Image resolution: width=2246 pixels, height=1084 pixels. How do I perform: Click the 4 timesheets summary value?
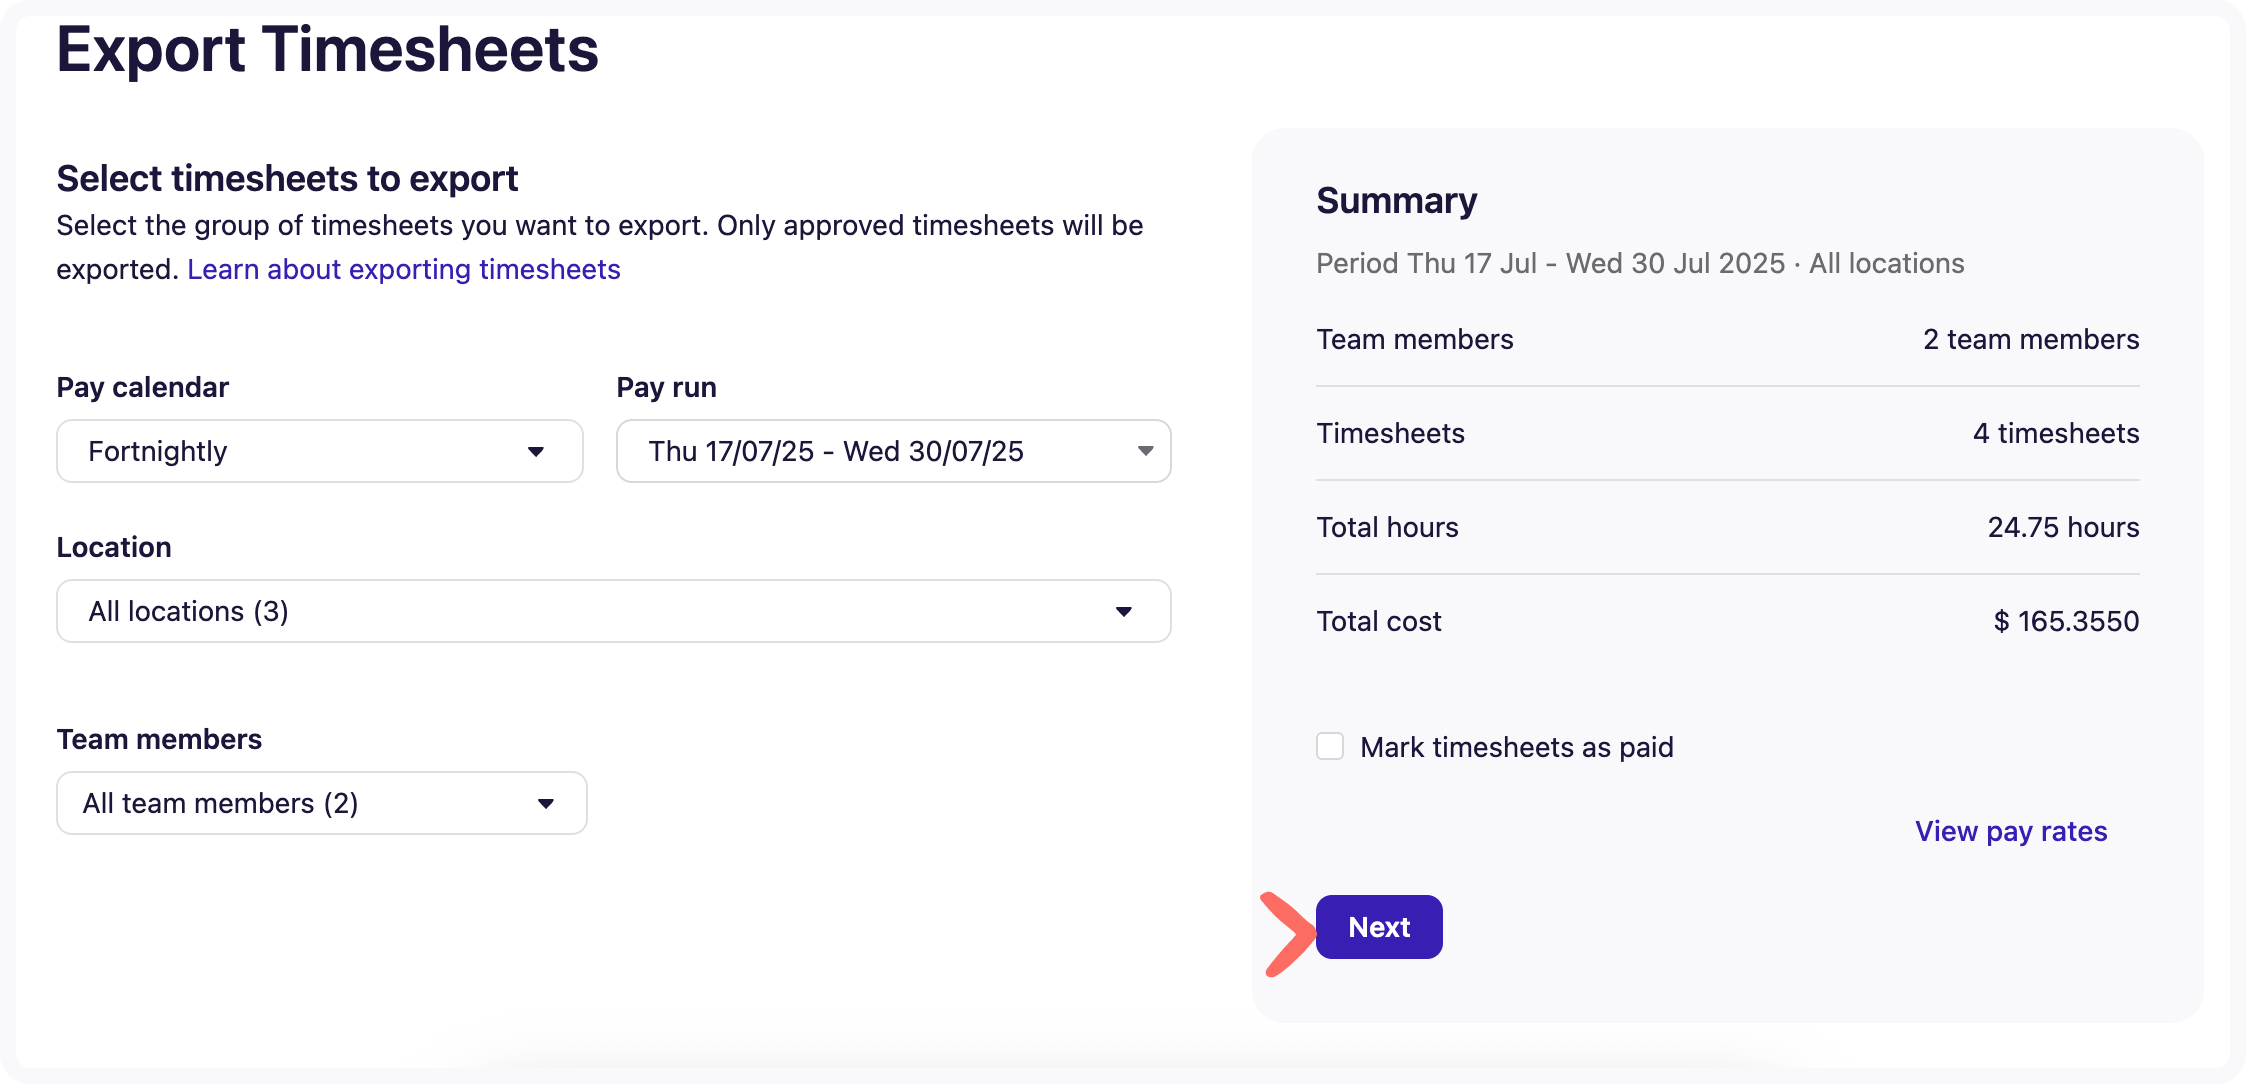tap(2055, 433)
